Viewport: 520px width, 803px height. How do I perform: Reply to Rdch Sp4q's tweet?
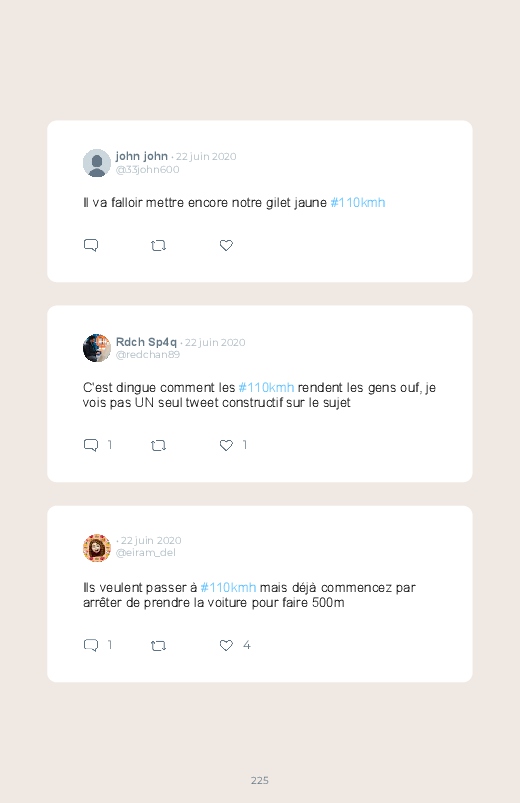[91, 445]
